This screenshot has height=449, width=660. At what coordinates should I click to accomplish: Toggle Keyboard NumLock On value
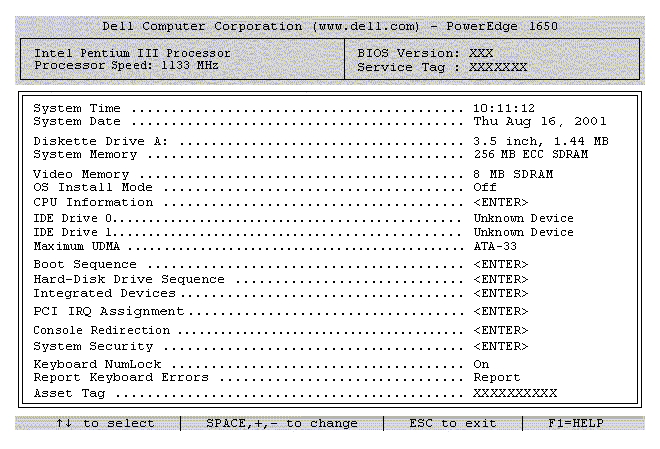481,364
